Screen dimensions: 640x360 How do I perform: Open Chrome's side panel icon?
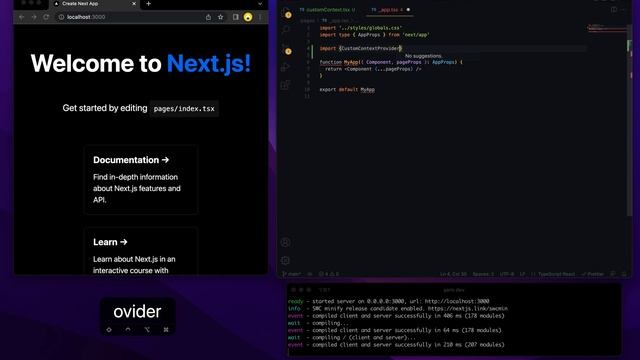pos(236,17)
